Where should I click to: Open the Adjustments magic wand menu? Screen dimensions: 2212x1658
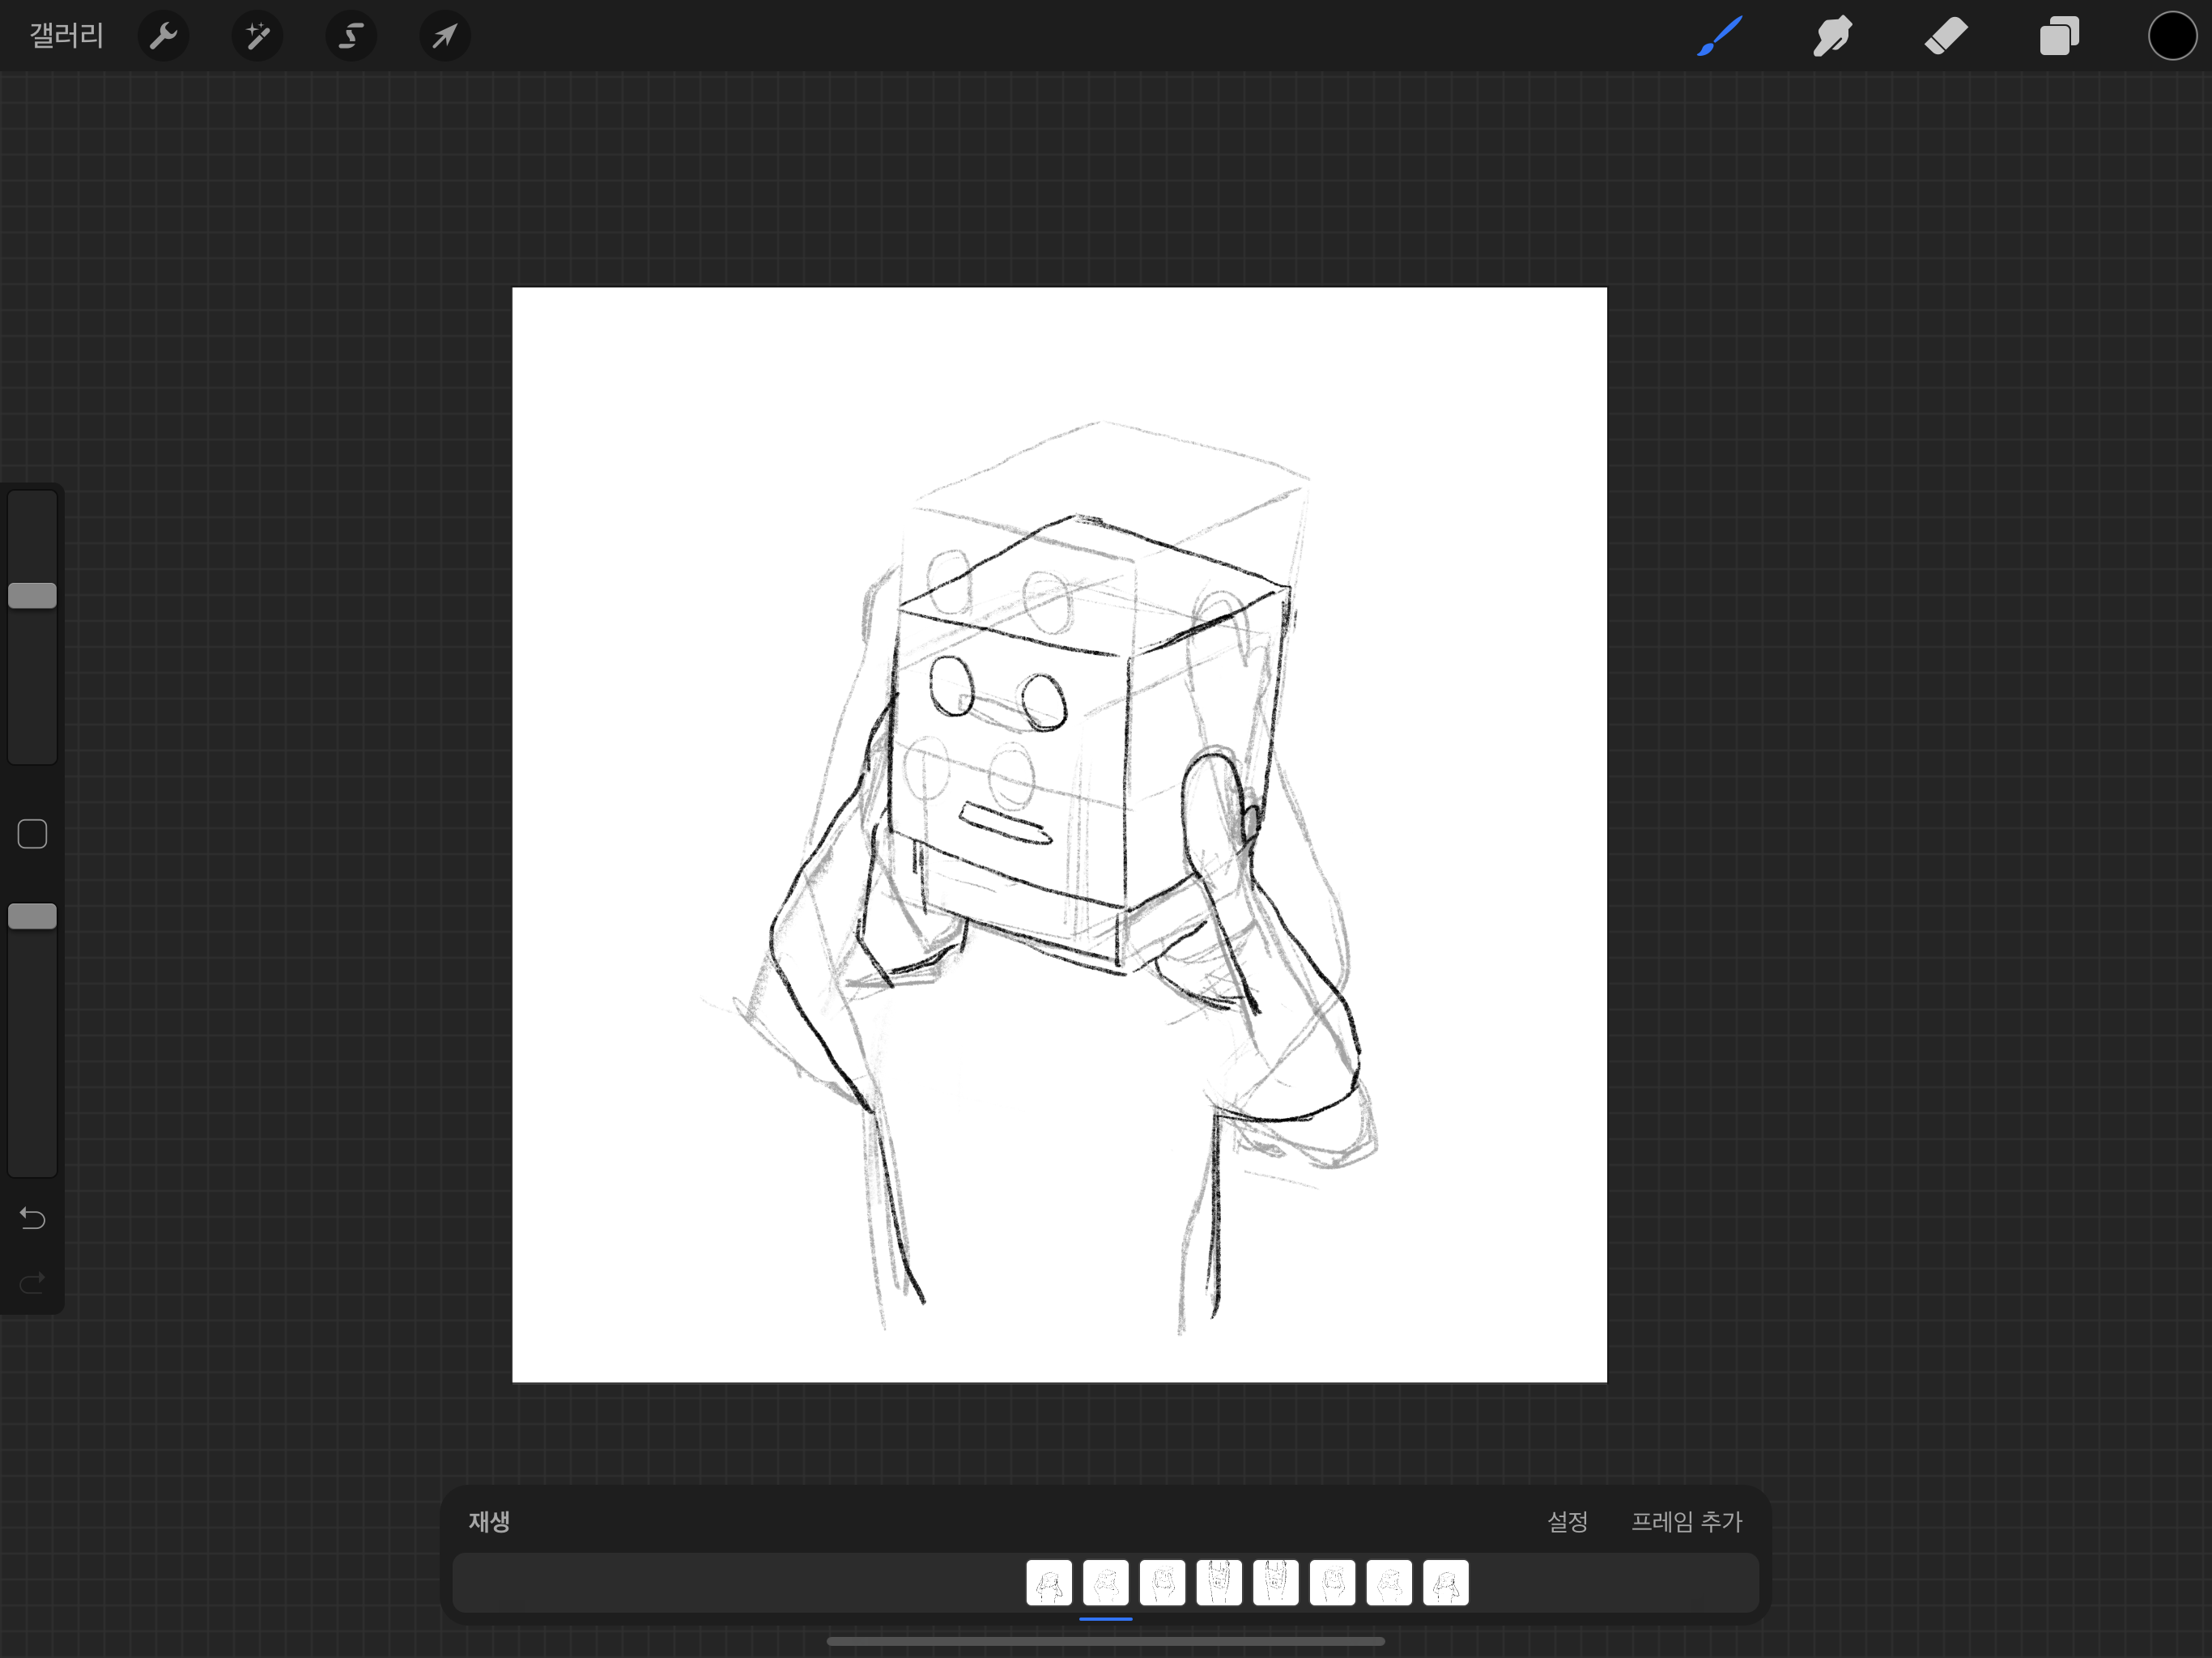(257, 37)
